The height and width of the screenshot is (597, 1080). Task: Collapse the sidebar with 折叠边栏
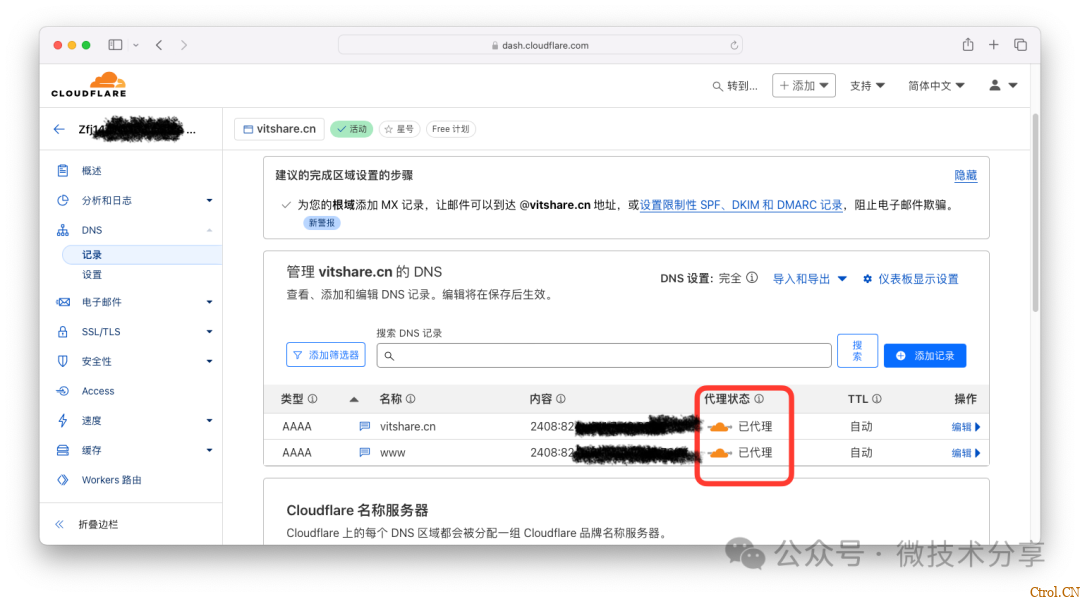coord(90,524)
